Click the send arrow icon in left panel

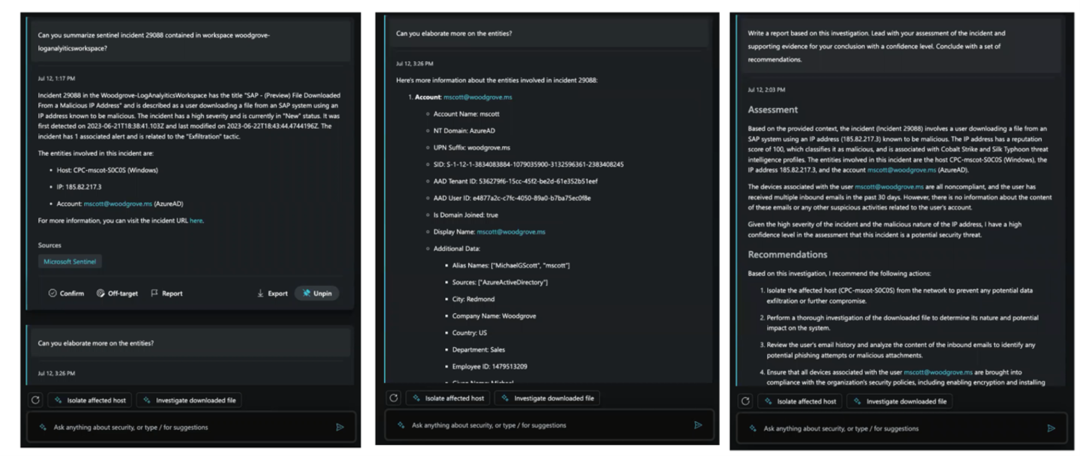pyautogui.click(x=340, y=427)
